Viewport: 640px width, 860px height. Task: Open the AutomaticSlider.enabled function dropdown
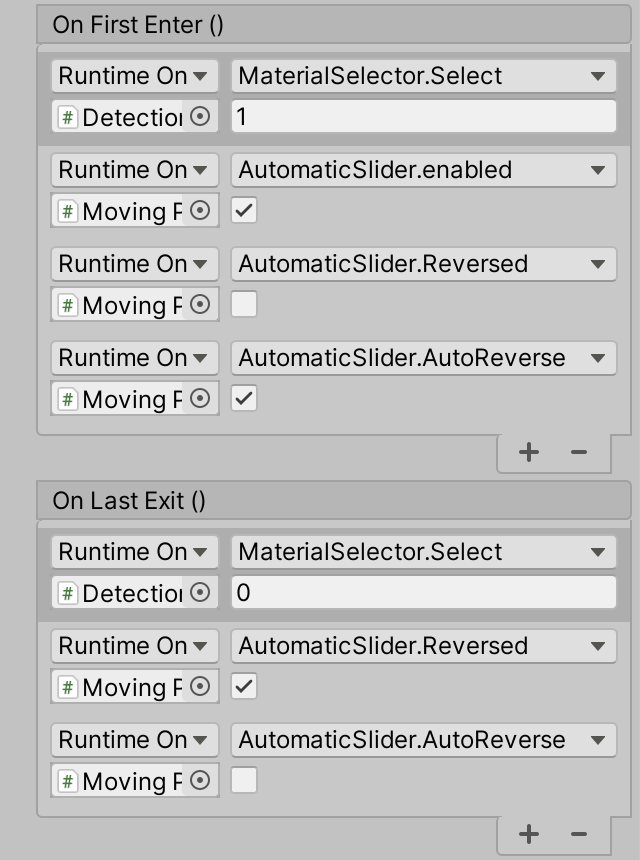pos(423,170)
